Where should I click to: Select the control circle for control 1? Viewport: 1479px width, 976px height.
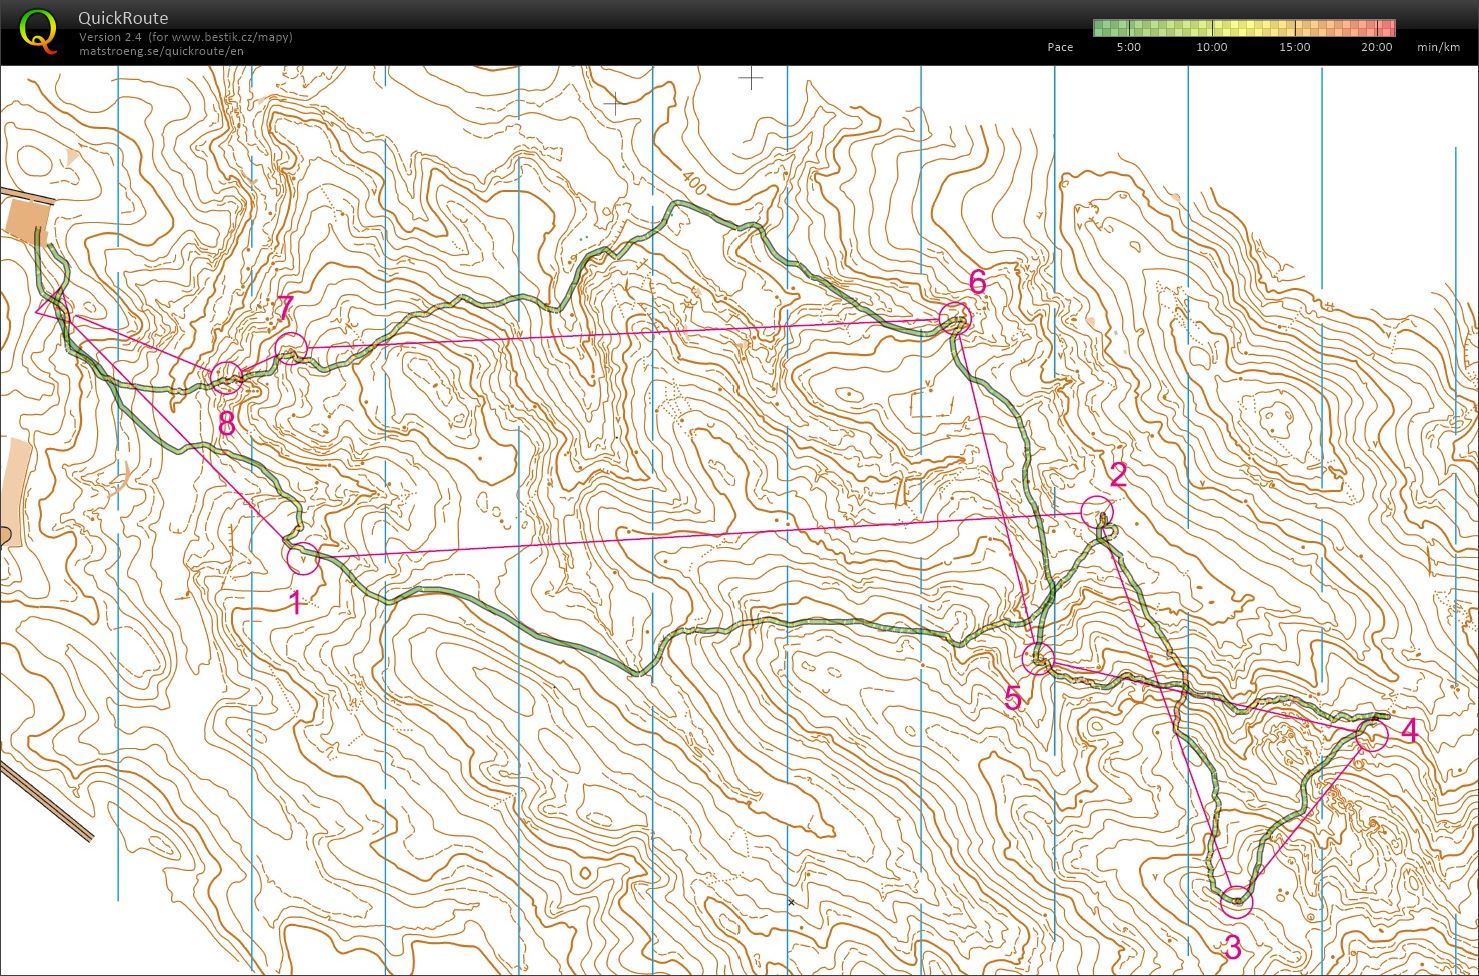pos(303,557)
